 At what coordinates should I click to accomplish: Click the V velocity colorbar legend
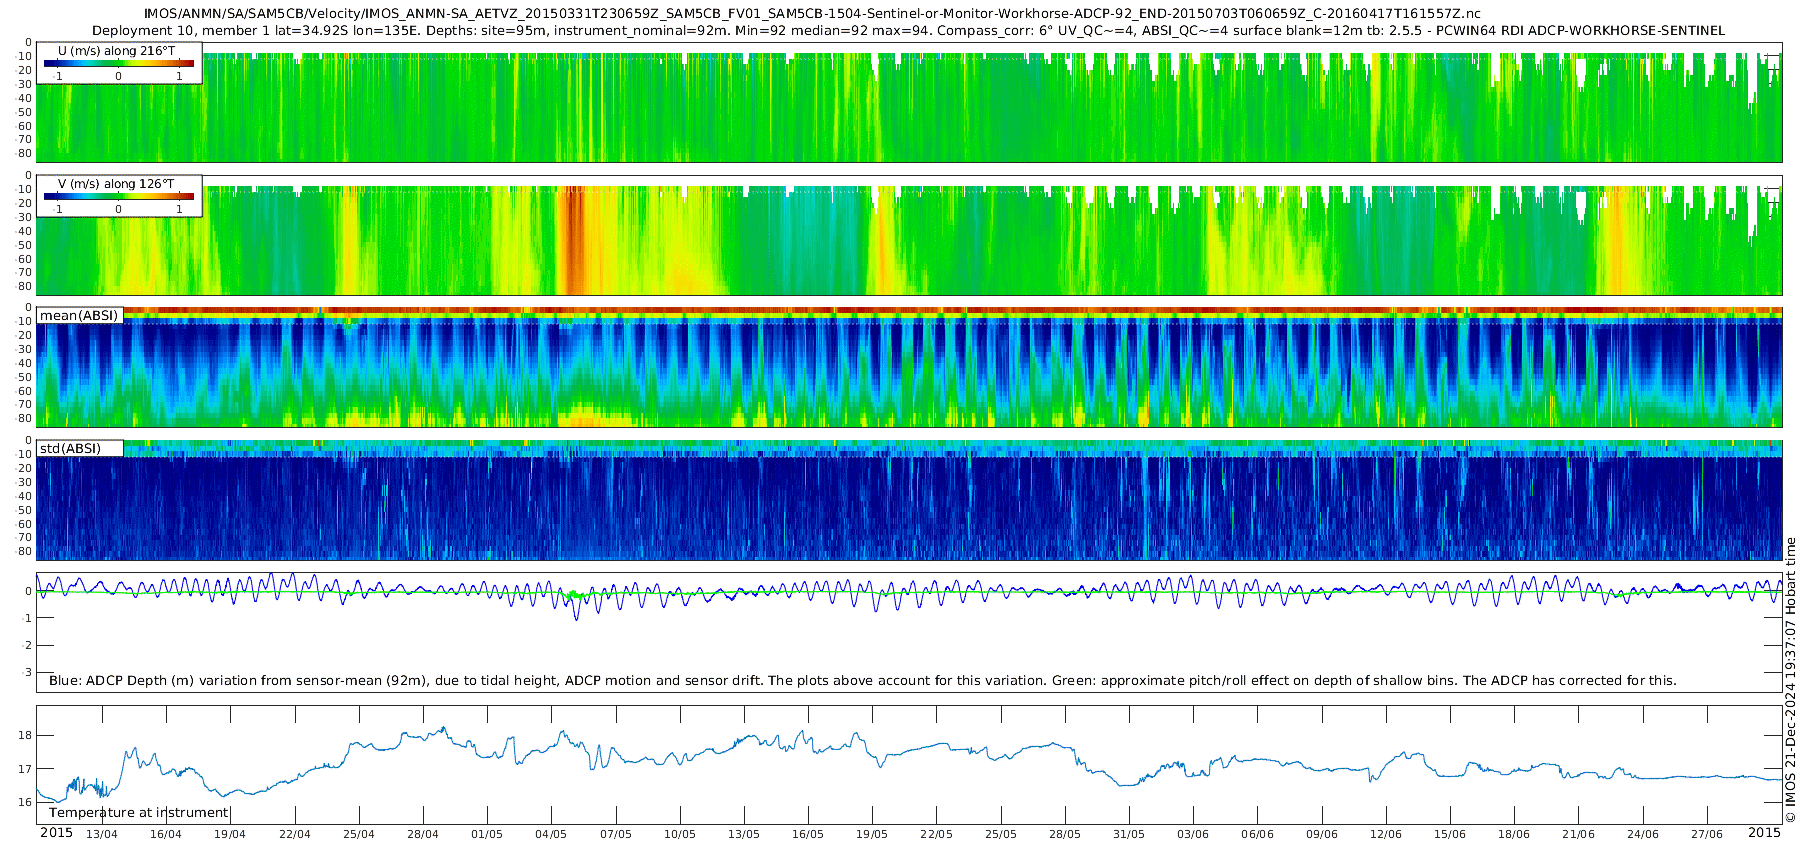pos(119,196)
